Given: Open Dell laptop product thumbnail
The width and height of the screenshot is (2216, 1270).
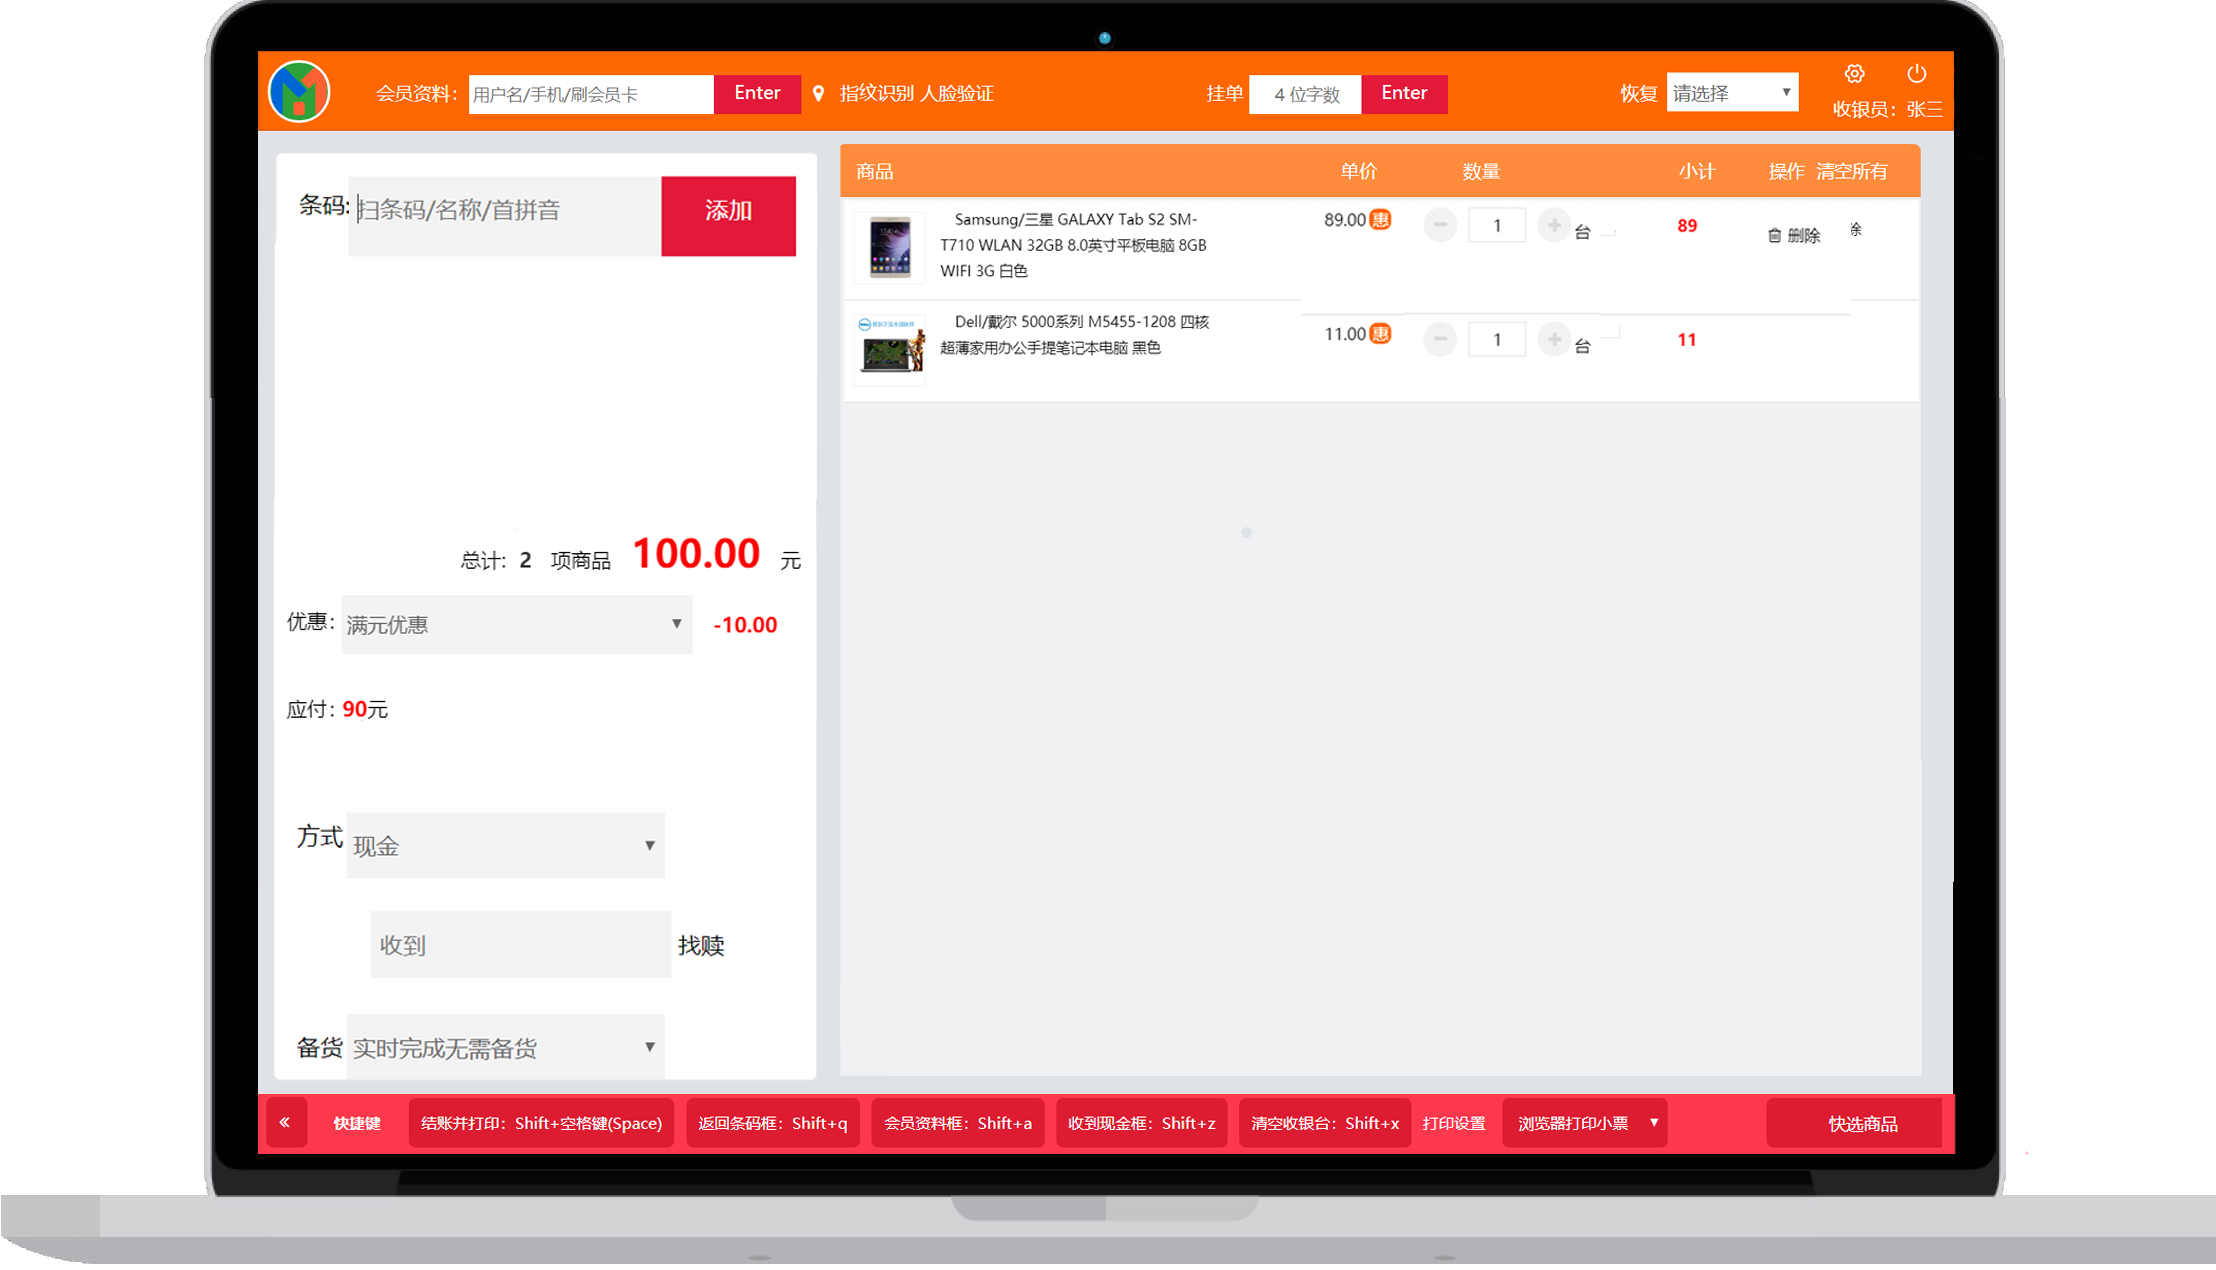Looking at the screenshot, I should [890, 349].
